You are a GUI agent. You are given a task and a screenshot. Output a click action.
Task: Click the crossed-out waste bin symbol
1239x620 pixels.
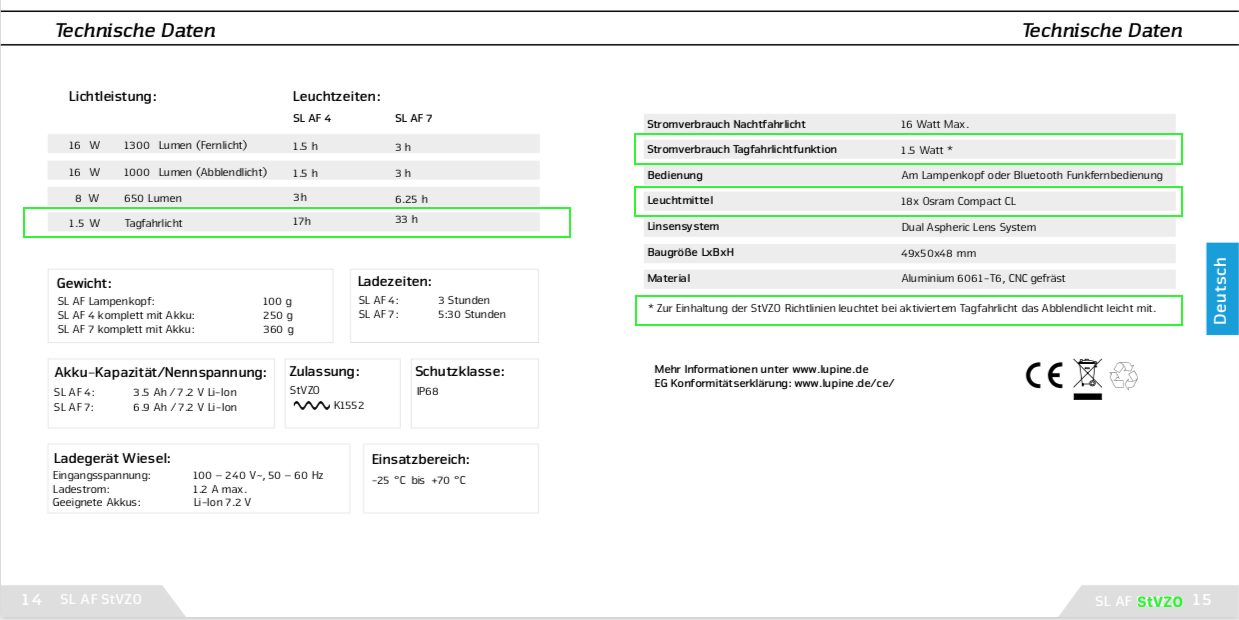tap(1086, 377)
